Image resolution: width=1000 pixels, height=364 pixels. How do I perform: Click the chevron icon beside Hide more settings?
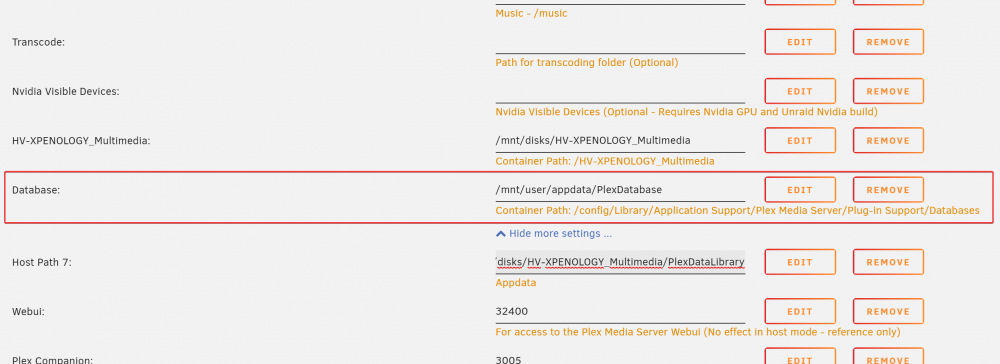(x=501, y=233)
